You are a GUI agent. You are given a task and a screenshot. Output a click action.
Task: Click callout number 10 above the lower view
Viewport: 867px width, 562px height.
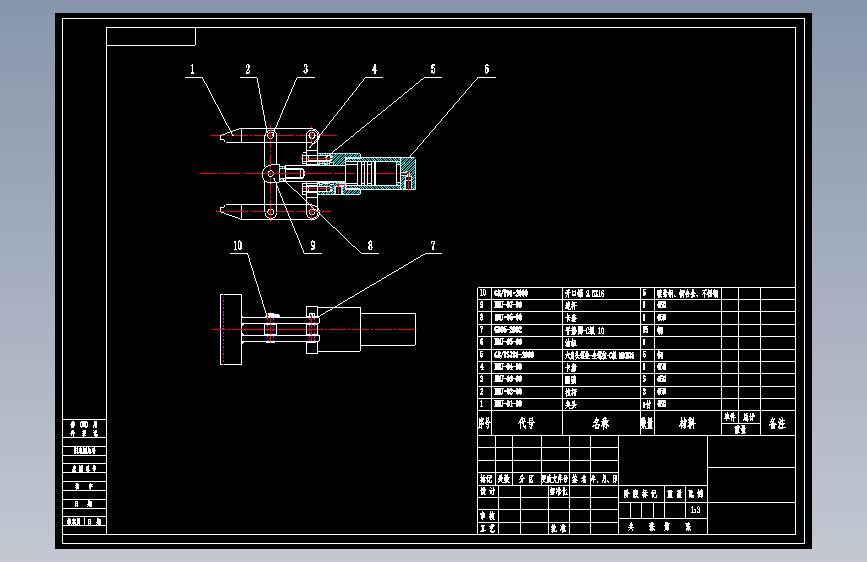[x=238, y=245]
